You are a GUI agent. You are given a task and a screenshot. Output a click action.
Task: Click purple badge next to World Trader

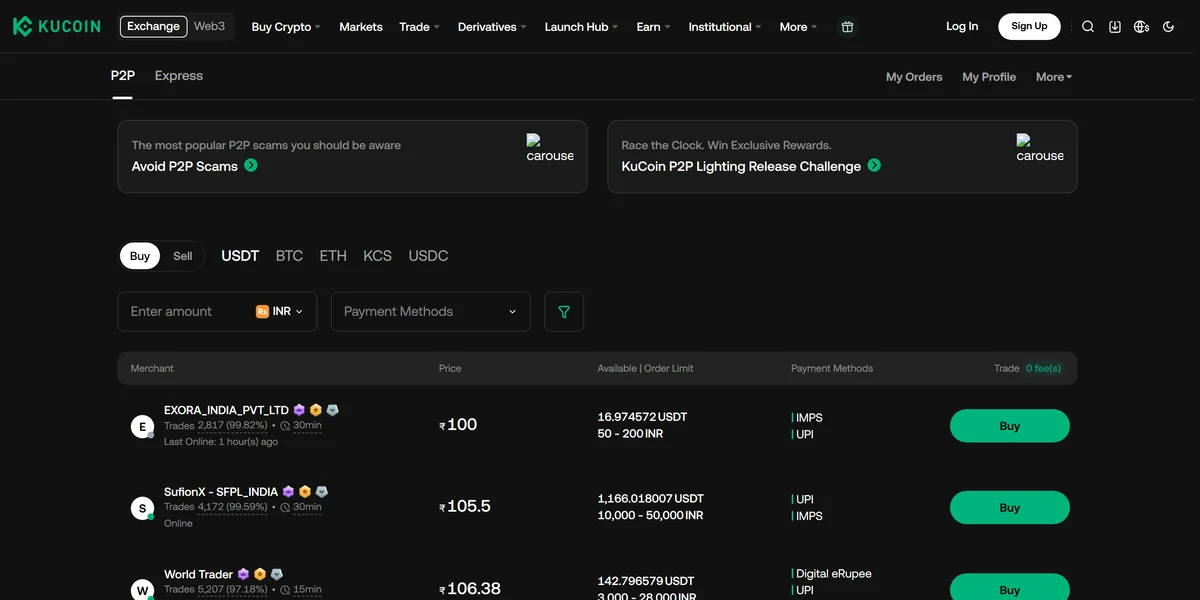tap(243, 574)
